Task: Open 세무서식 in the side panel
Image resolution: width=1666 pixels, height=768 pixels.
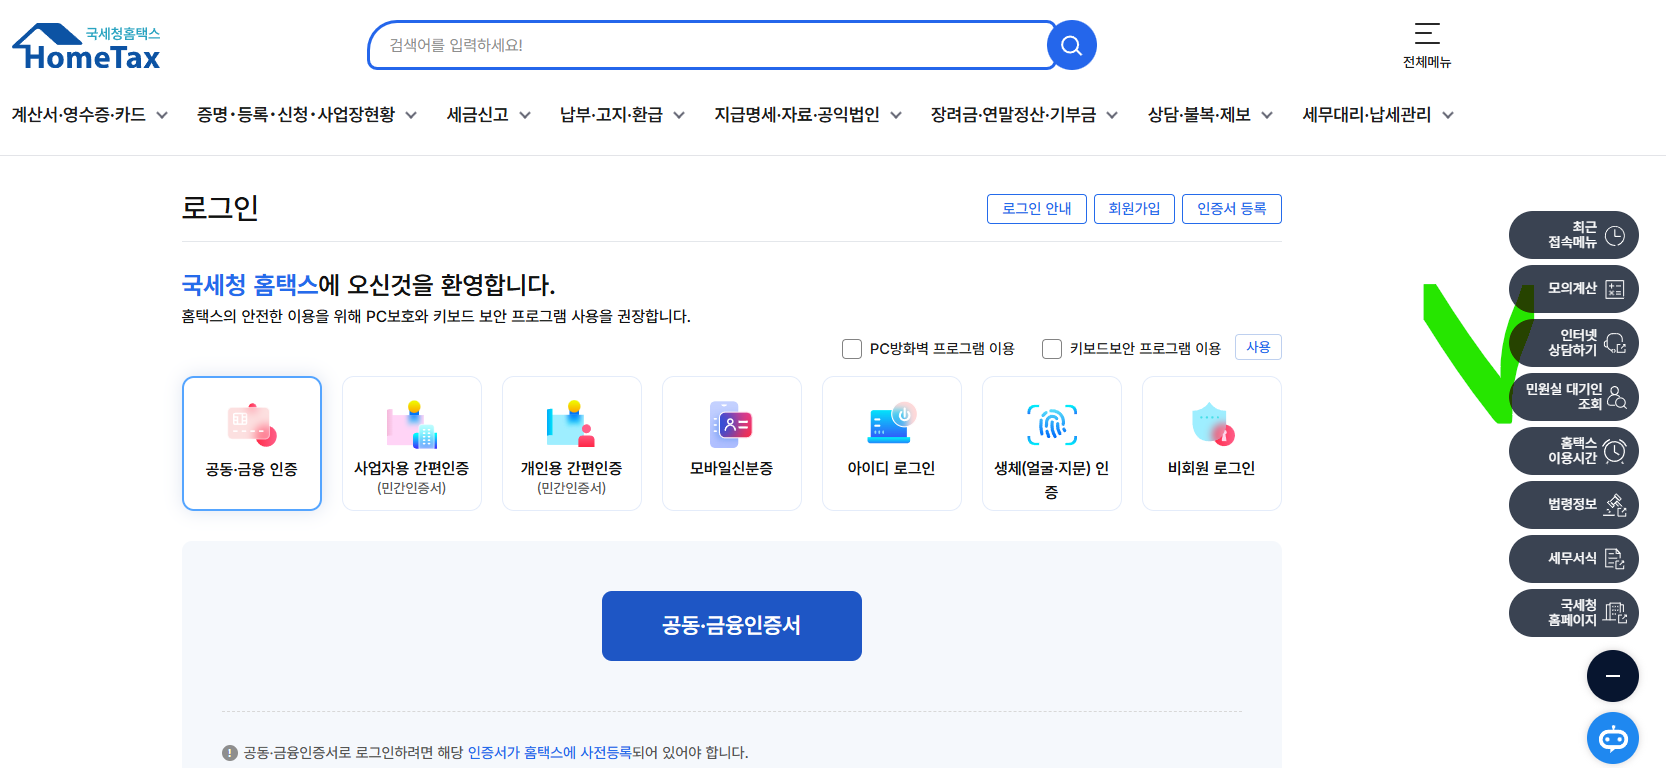Action: point(1574,559)
